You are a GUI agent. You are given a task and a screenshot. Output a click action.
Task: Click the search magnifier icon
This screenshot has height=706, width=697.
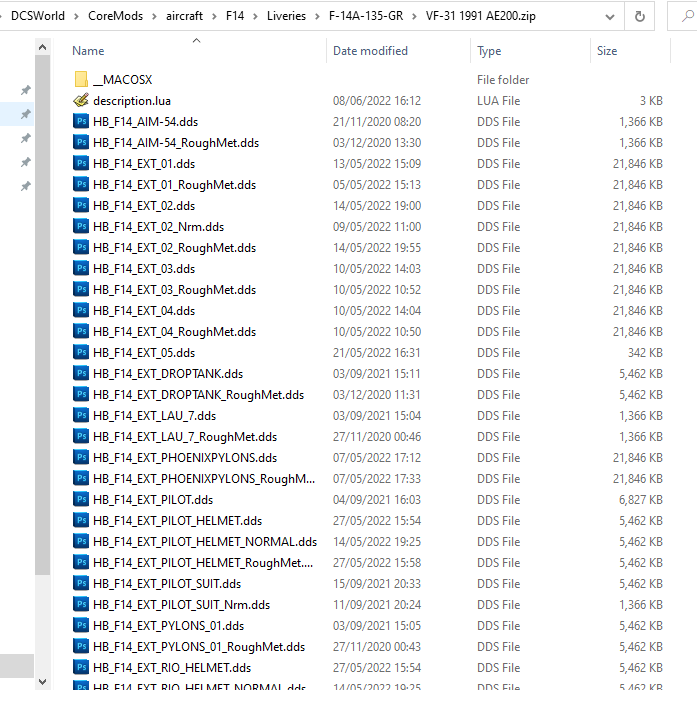point(688,17)
